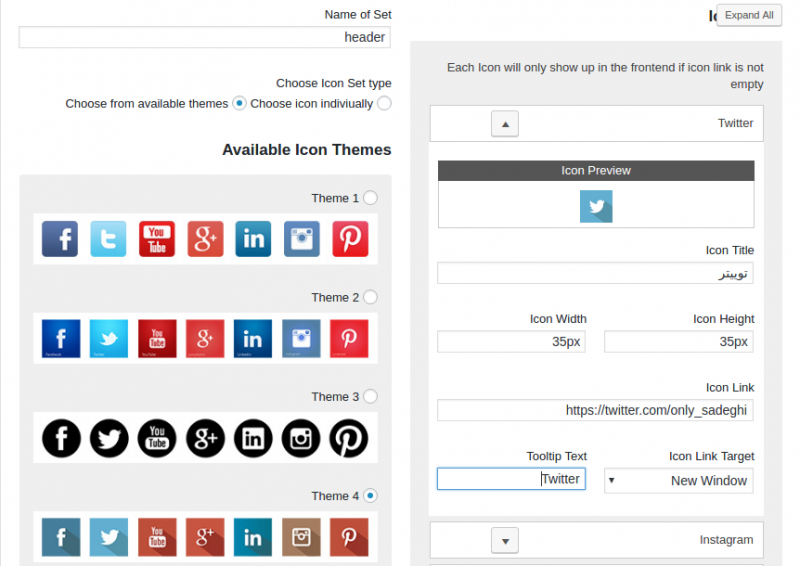Click the Theme 2 Google Plus icon
The width and height of the screenshot is (800, 566).
click(x=205, y=338)
